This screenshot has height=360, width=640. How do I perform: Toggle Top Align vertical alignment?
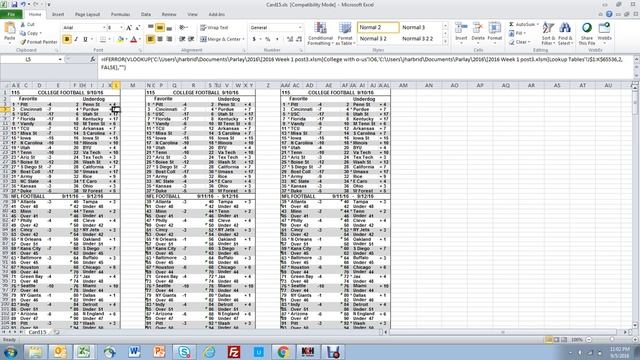coord(151,27)
